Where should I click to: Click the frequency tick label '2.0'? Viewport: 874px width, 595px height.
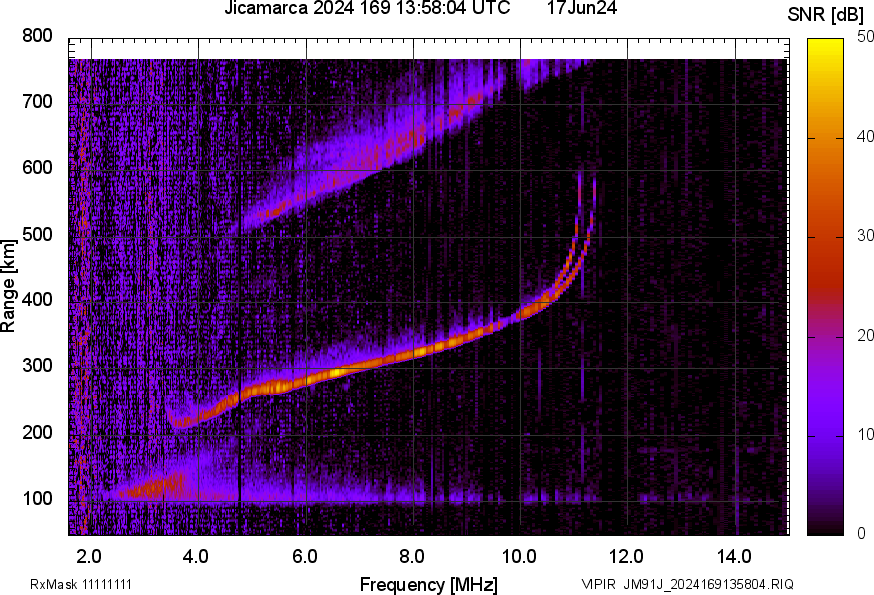[89, 557]
